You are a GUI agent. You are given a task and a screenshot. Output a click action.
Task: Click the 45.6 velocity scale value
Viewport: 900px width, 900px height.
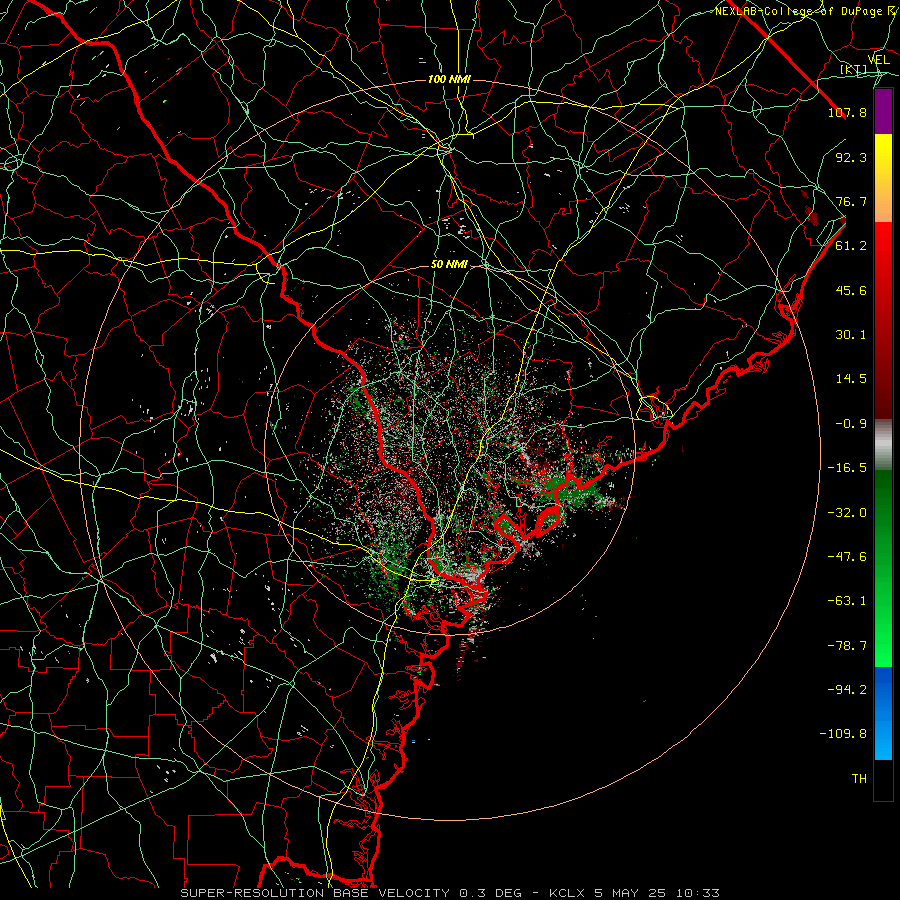pyautogui.click(x=851, y=290)
